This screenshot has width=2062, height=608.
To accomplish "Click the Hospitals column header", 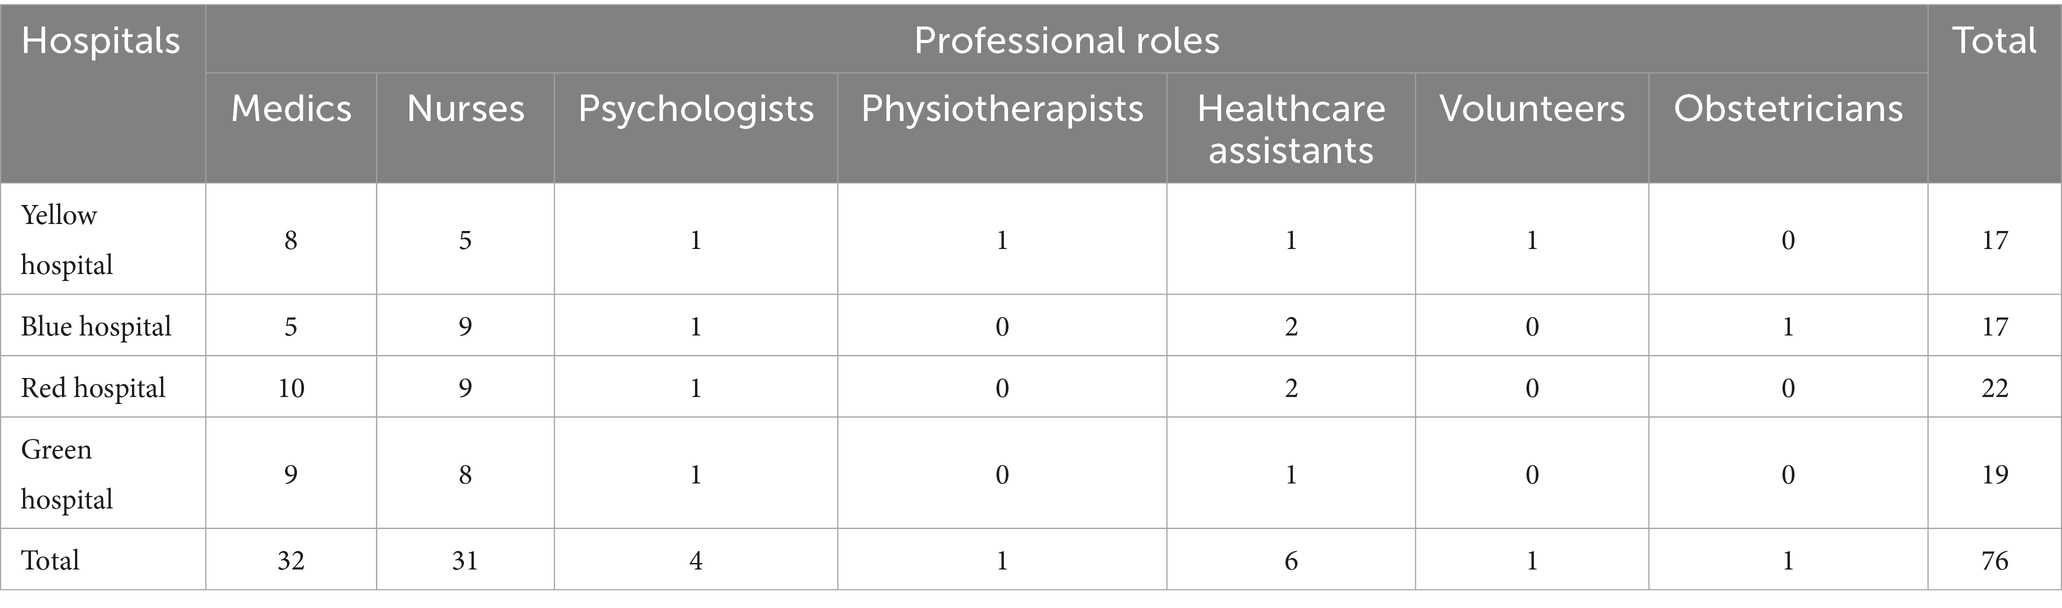I will coord(101,41).
